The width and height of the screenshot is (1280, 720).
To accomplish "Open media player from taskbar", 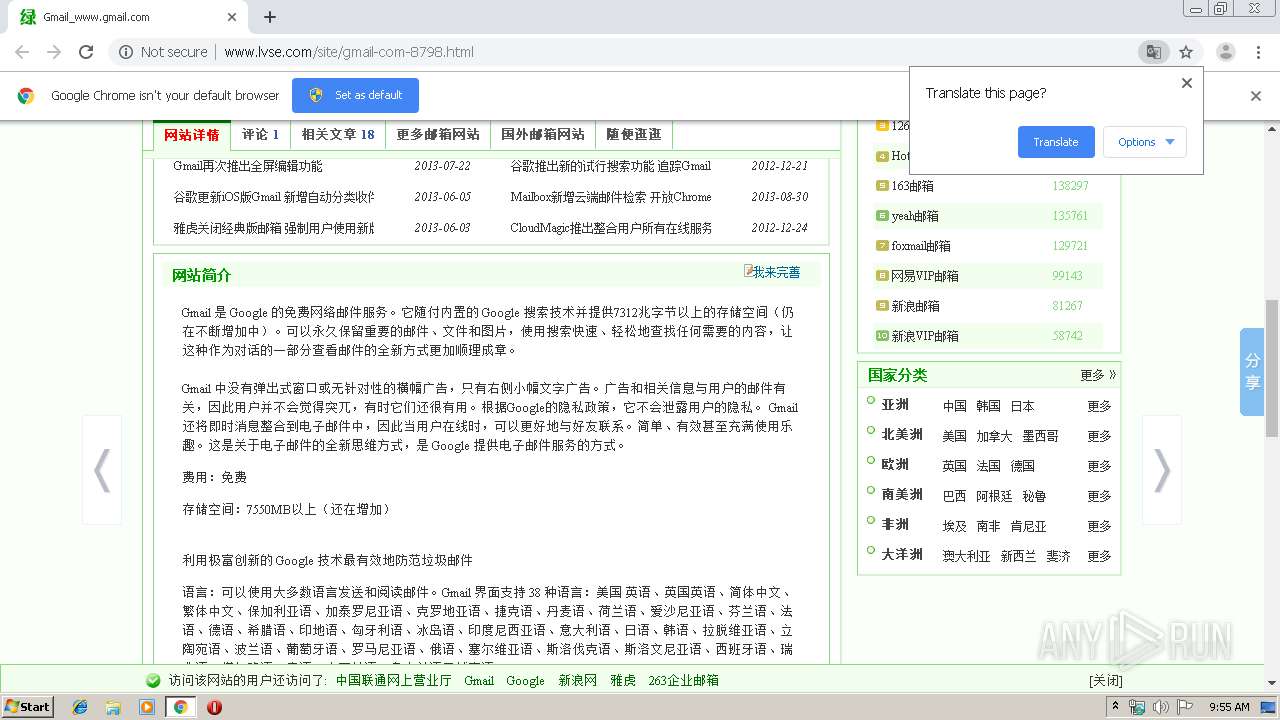I will 147,707.
